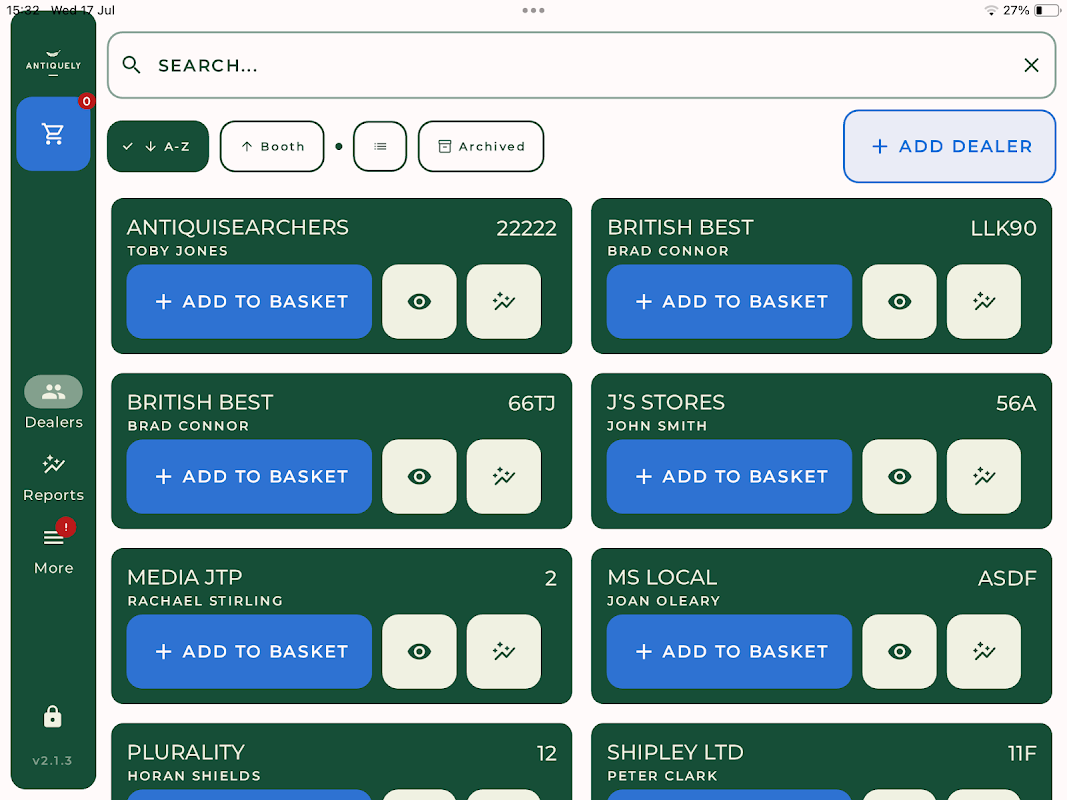View Media JTP eye icon
Image resolution: width=1067 pixels, height=800 pixels.
[419, 651]
